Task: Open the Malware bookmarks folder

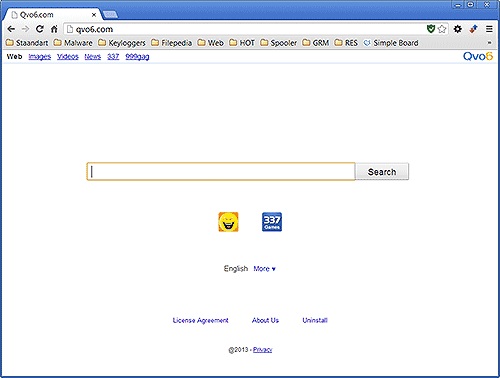Action: click(x=73, y=43)
